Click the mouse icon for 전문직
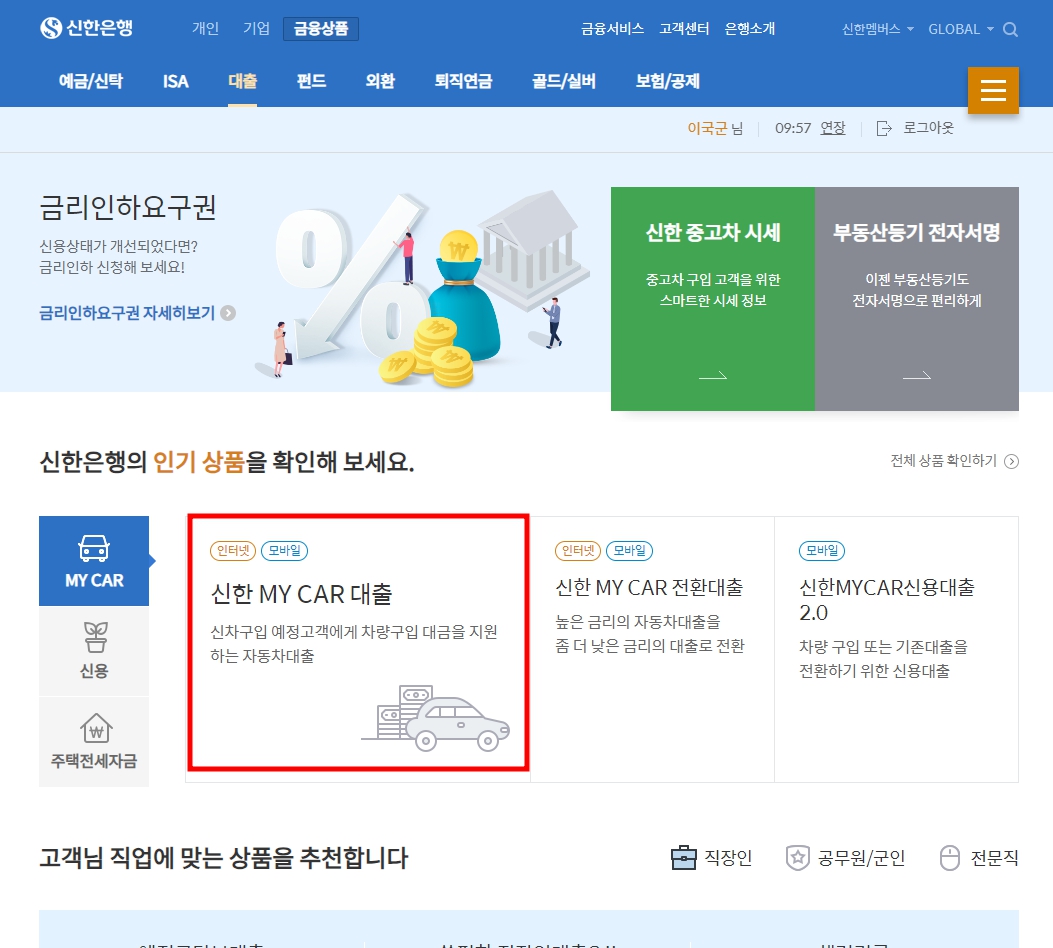1053x948 pixels. point(950,857)
